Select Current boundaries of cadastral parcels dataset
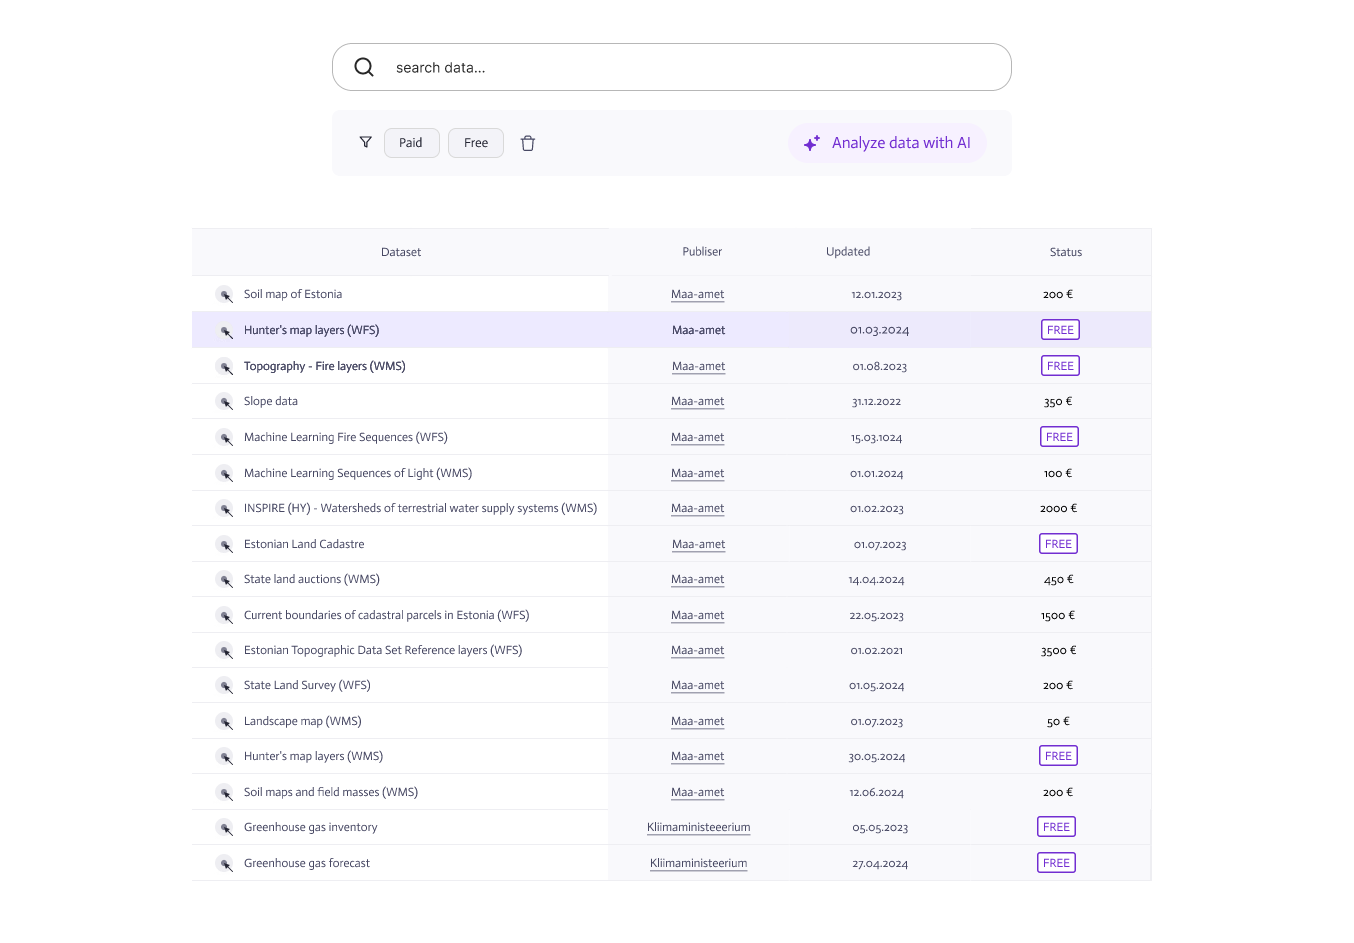1354x943 pixels. tap(387, 615)
